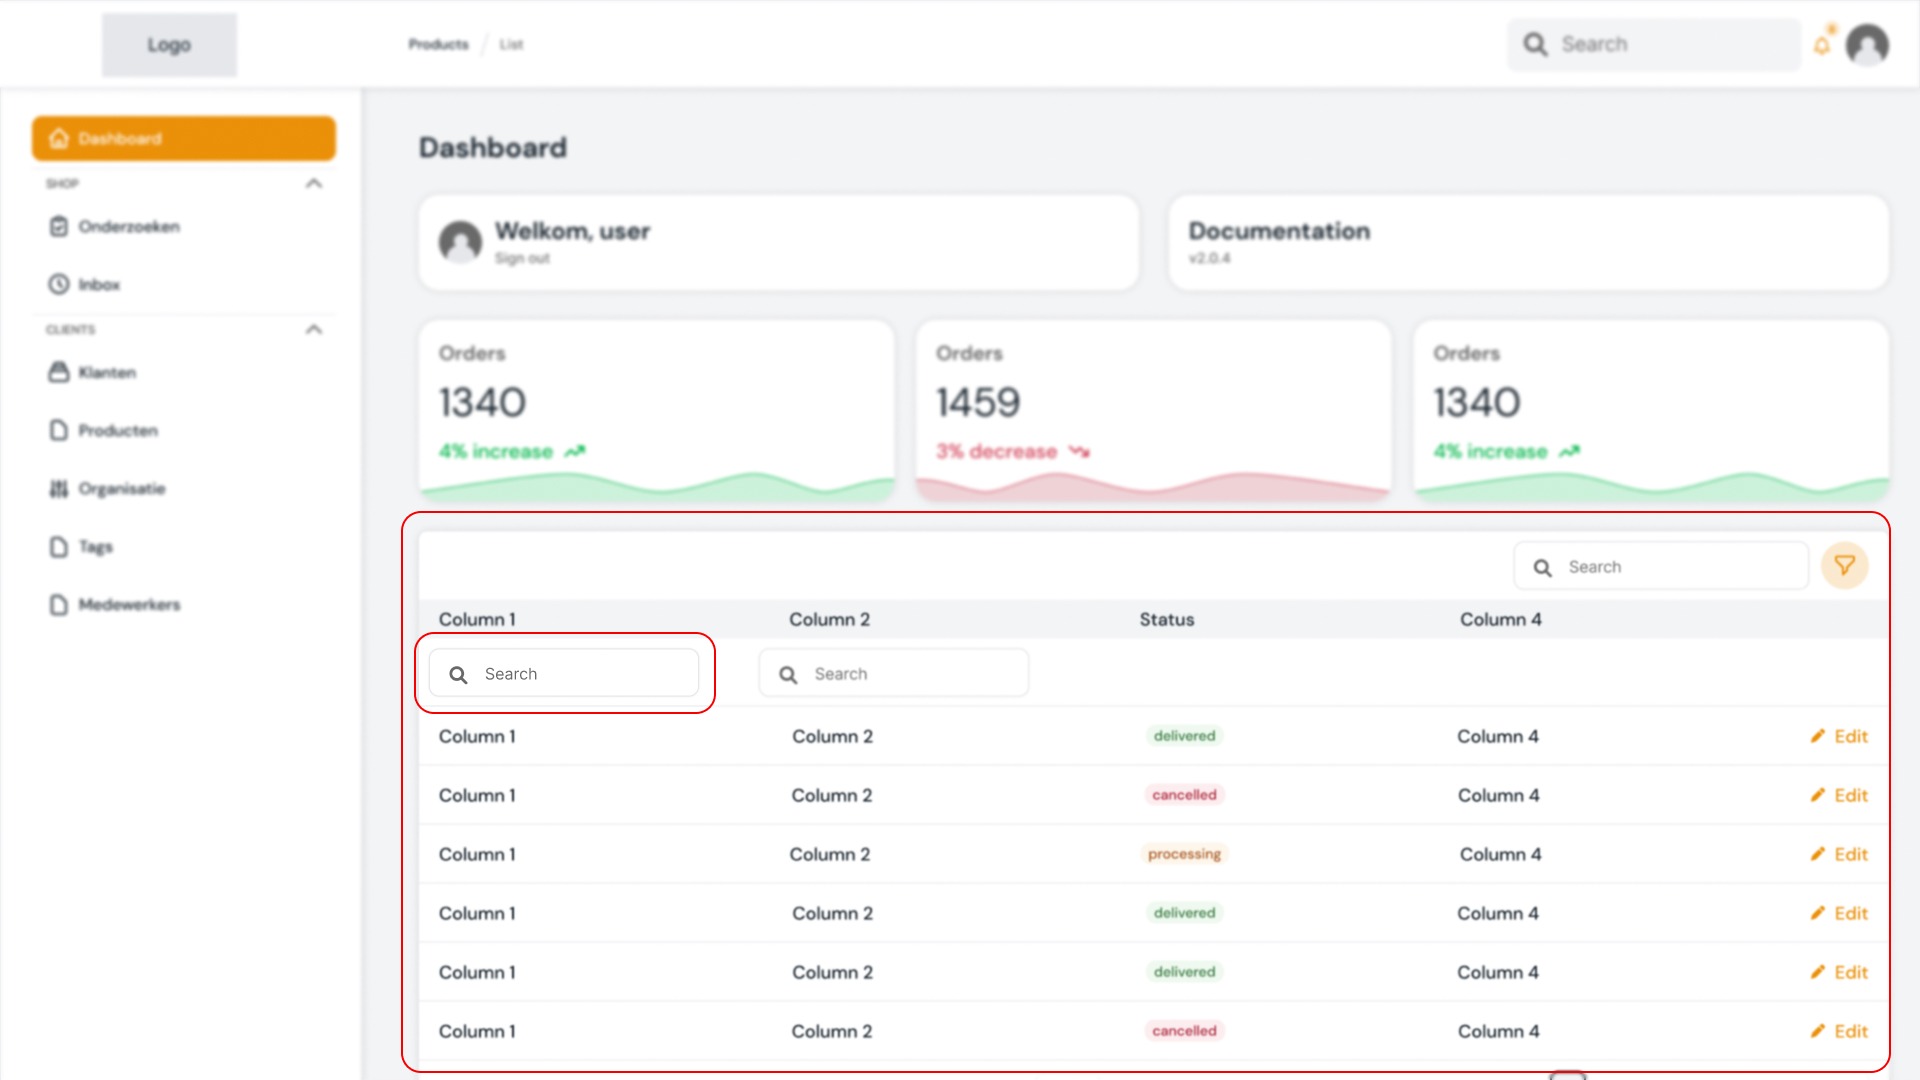Open the Producten sidebar entry
The image size is (1920, 1080).
[118, 430]
